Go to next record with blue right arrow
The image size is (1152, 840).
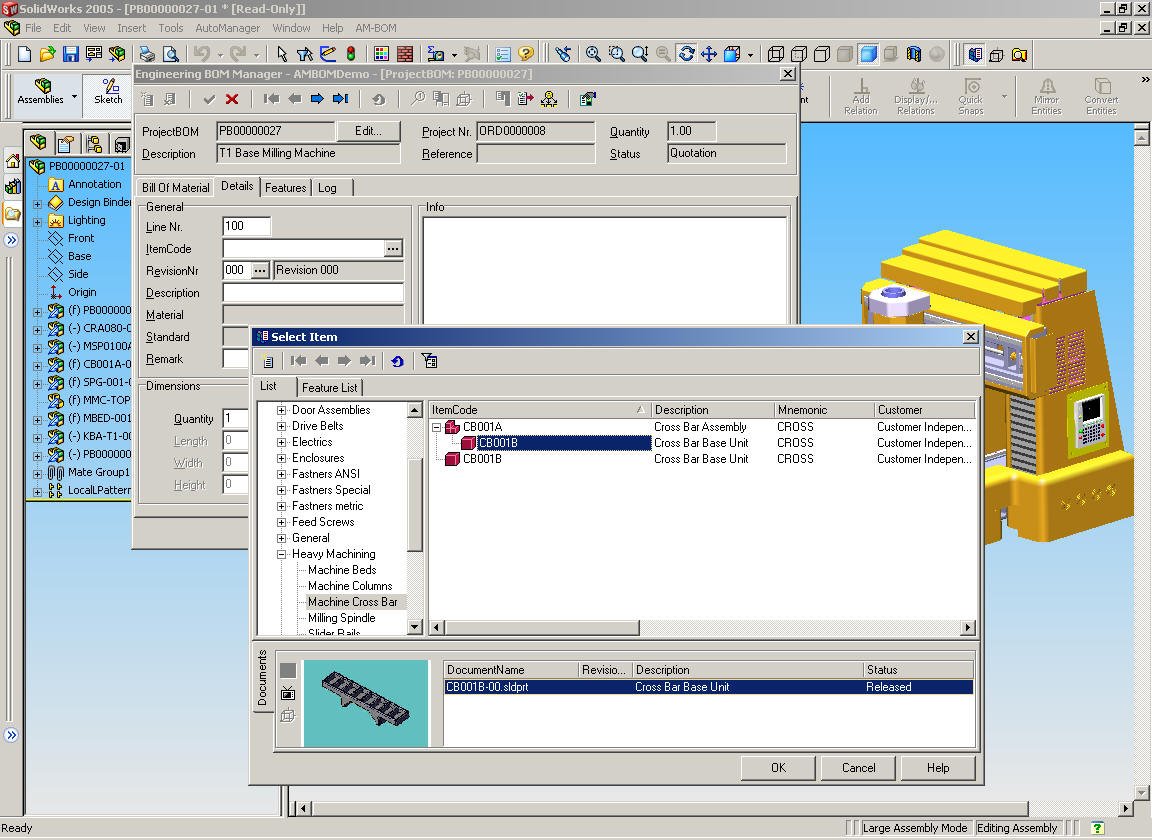[x=317, y=99]
